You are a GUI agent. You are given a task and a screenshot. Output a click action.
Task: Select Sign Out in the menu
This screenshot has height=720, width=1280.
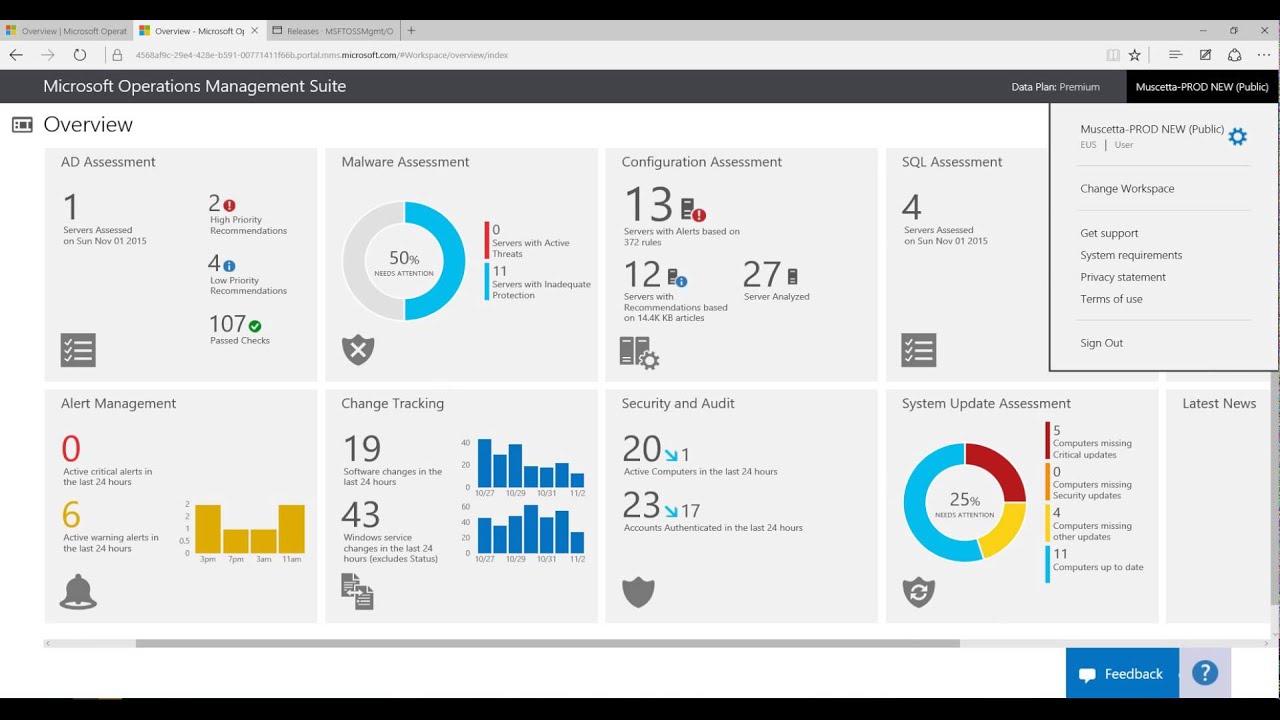click(x=1101, y=343)
